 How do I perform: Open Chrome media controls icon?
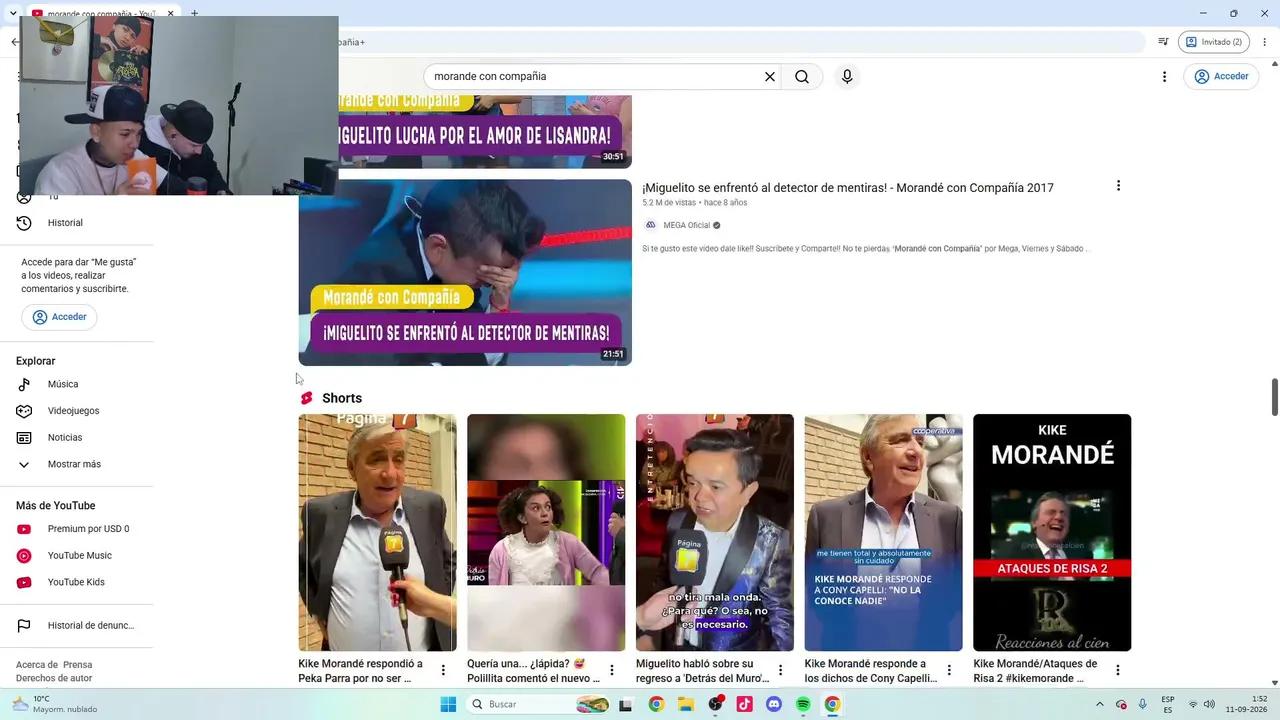pyautogui.click(x=1163, y=42)
